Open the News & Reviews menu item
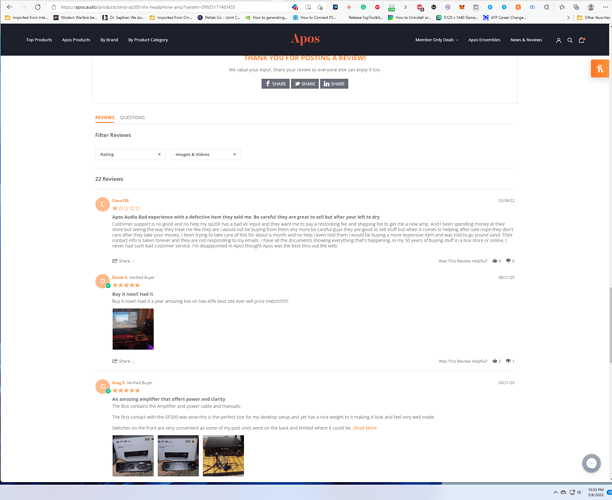Viewport: 612px width, 500px height. coord(526,40)
